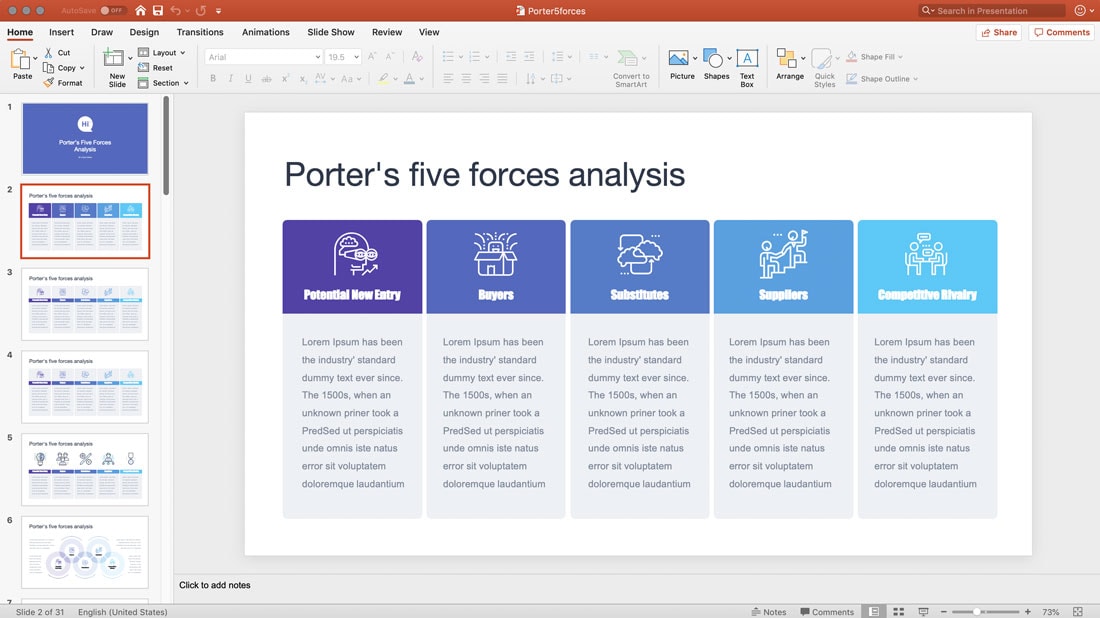
Task: Toggle the Notes pane in status bar
Action: coord(768,611)
